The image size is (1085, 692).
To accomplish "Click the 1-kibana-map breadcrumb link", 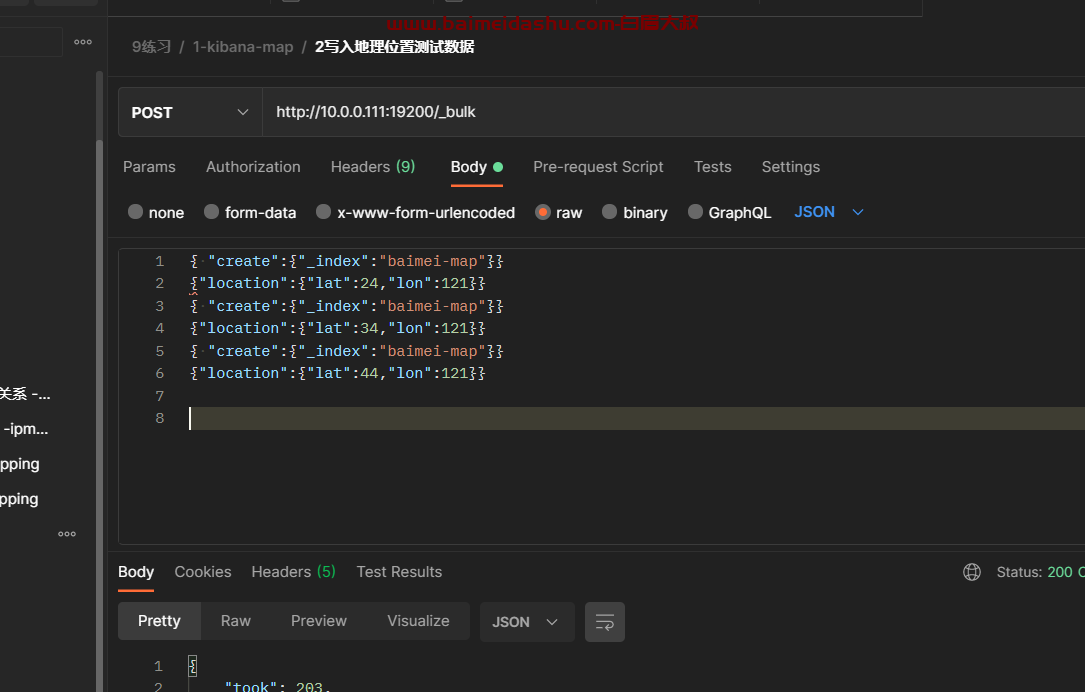I will [x=243, y=47].
